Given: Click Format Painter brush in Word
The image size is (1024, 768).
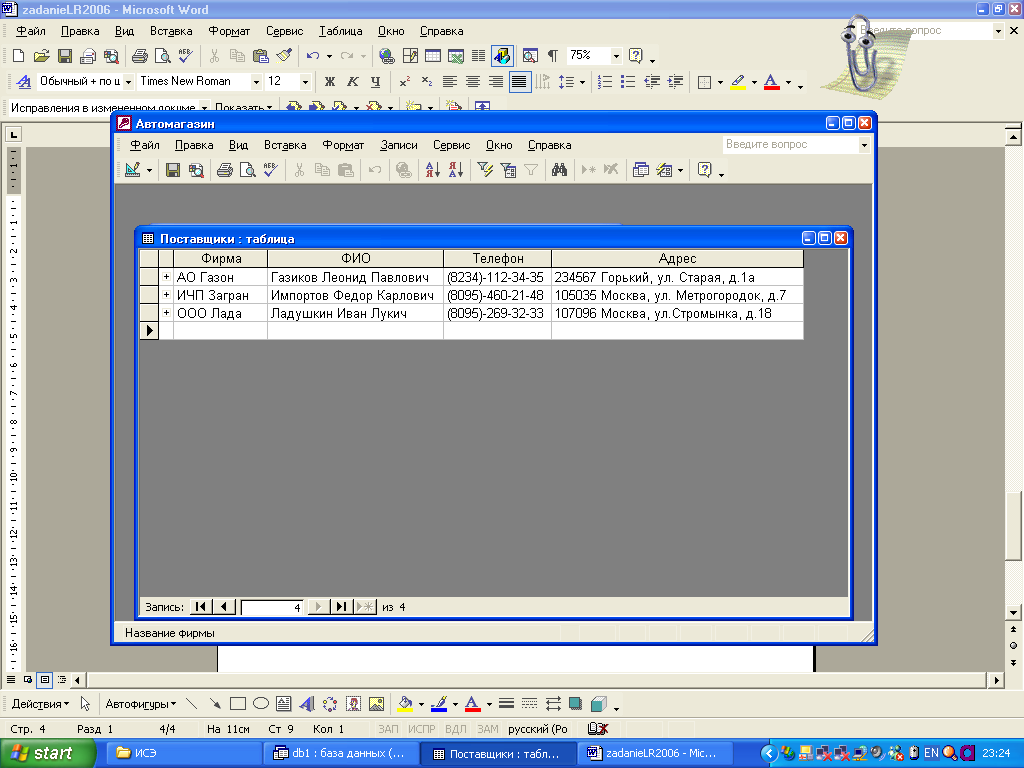Looking at the screenshot, I should (x=284, y=56).
